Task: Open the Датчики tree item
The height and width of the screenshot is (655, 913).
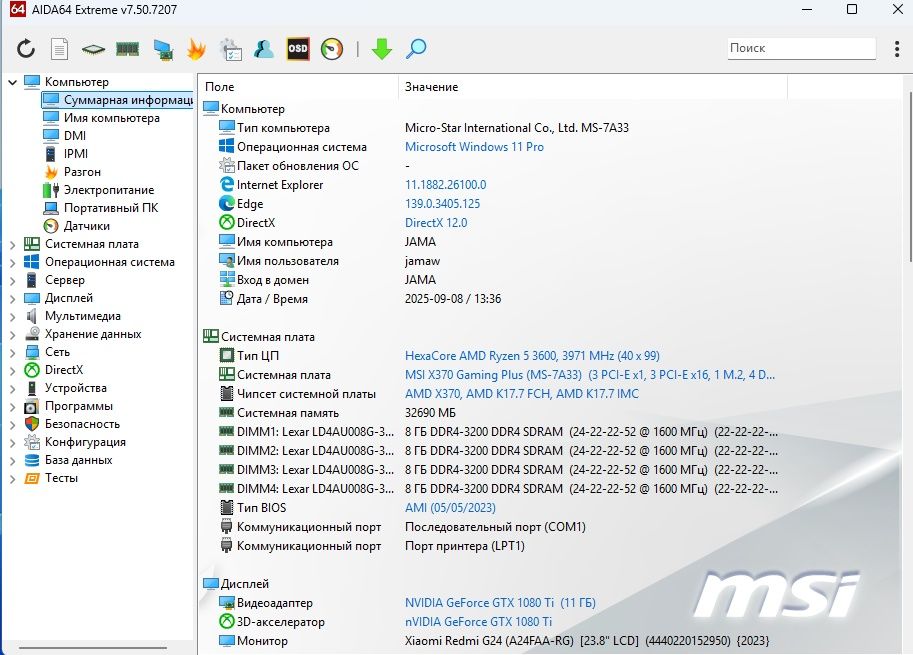Action: pyautogui.click(x=87, y=226)
